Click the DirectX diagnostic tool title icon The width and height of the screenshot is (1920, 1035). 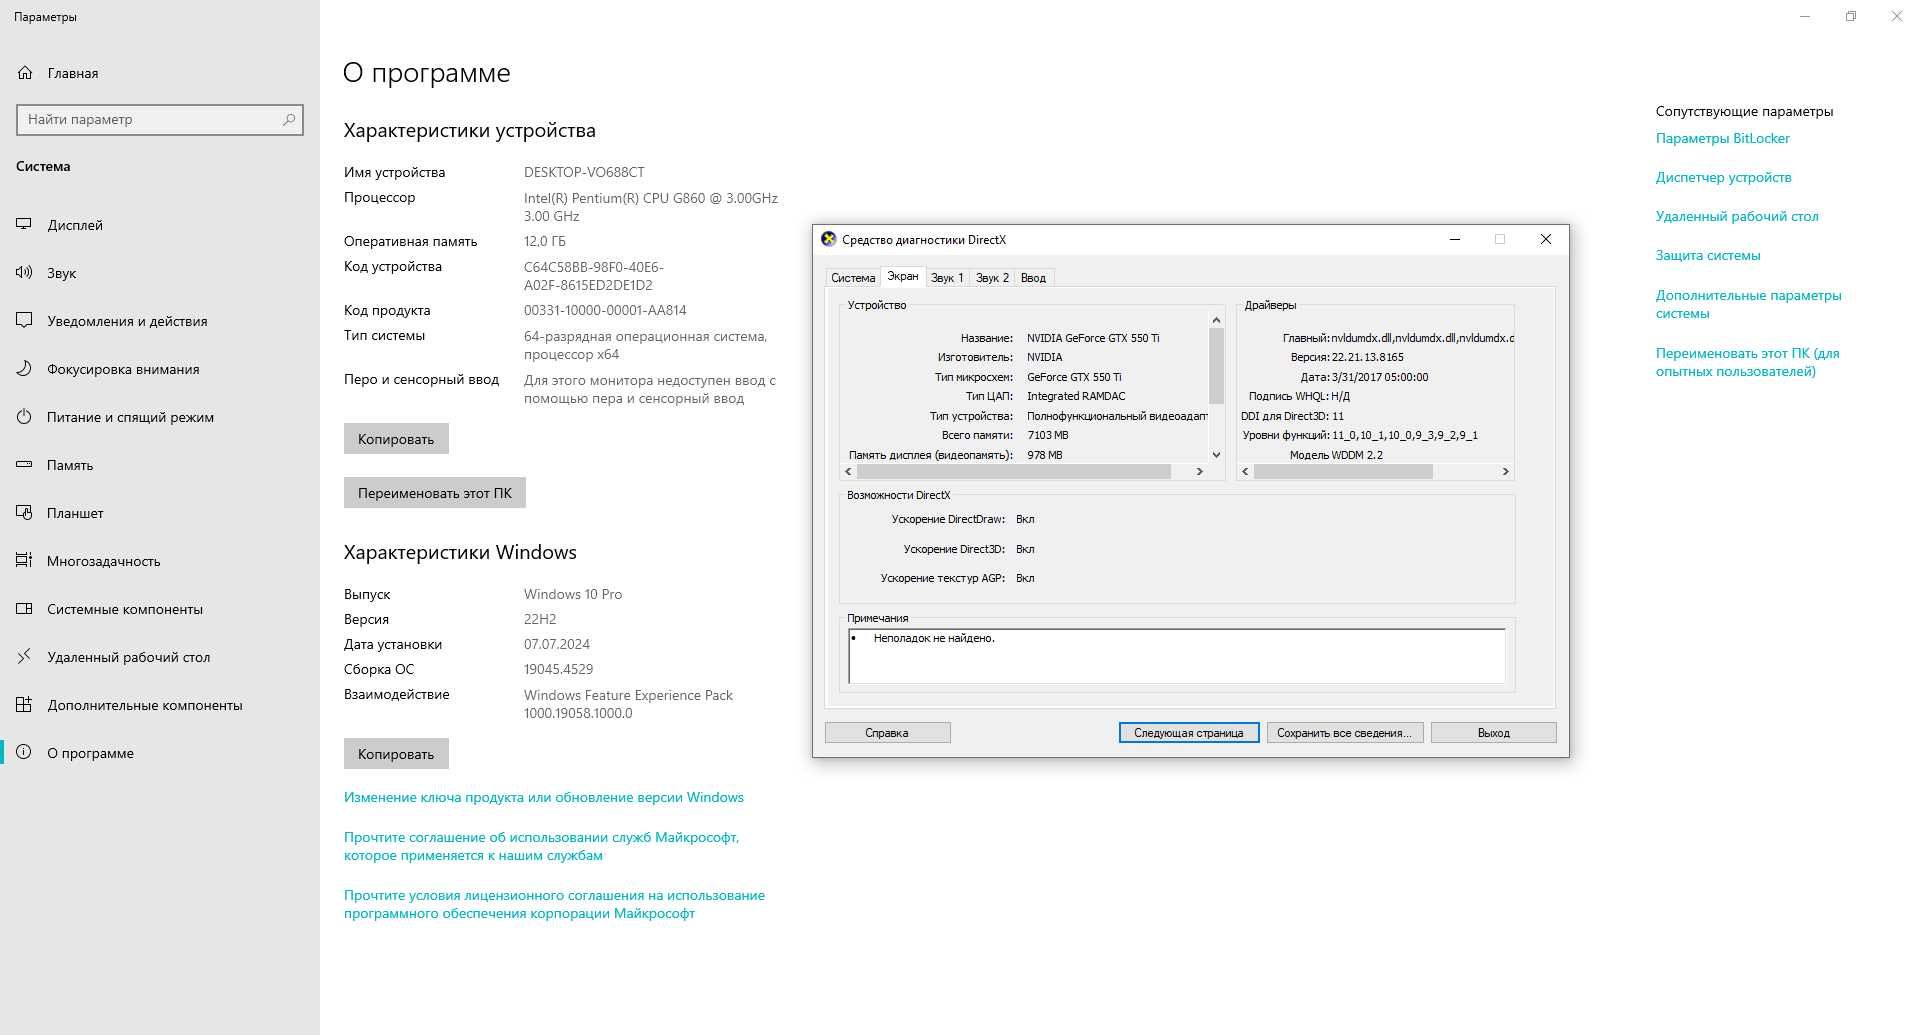point(828,239)
